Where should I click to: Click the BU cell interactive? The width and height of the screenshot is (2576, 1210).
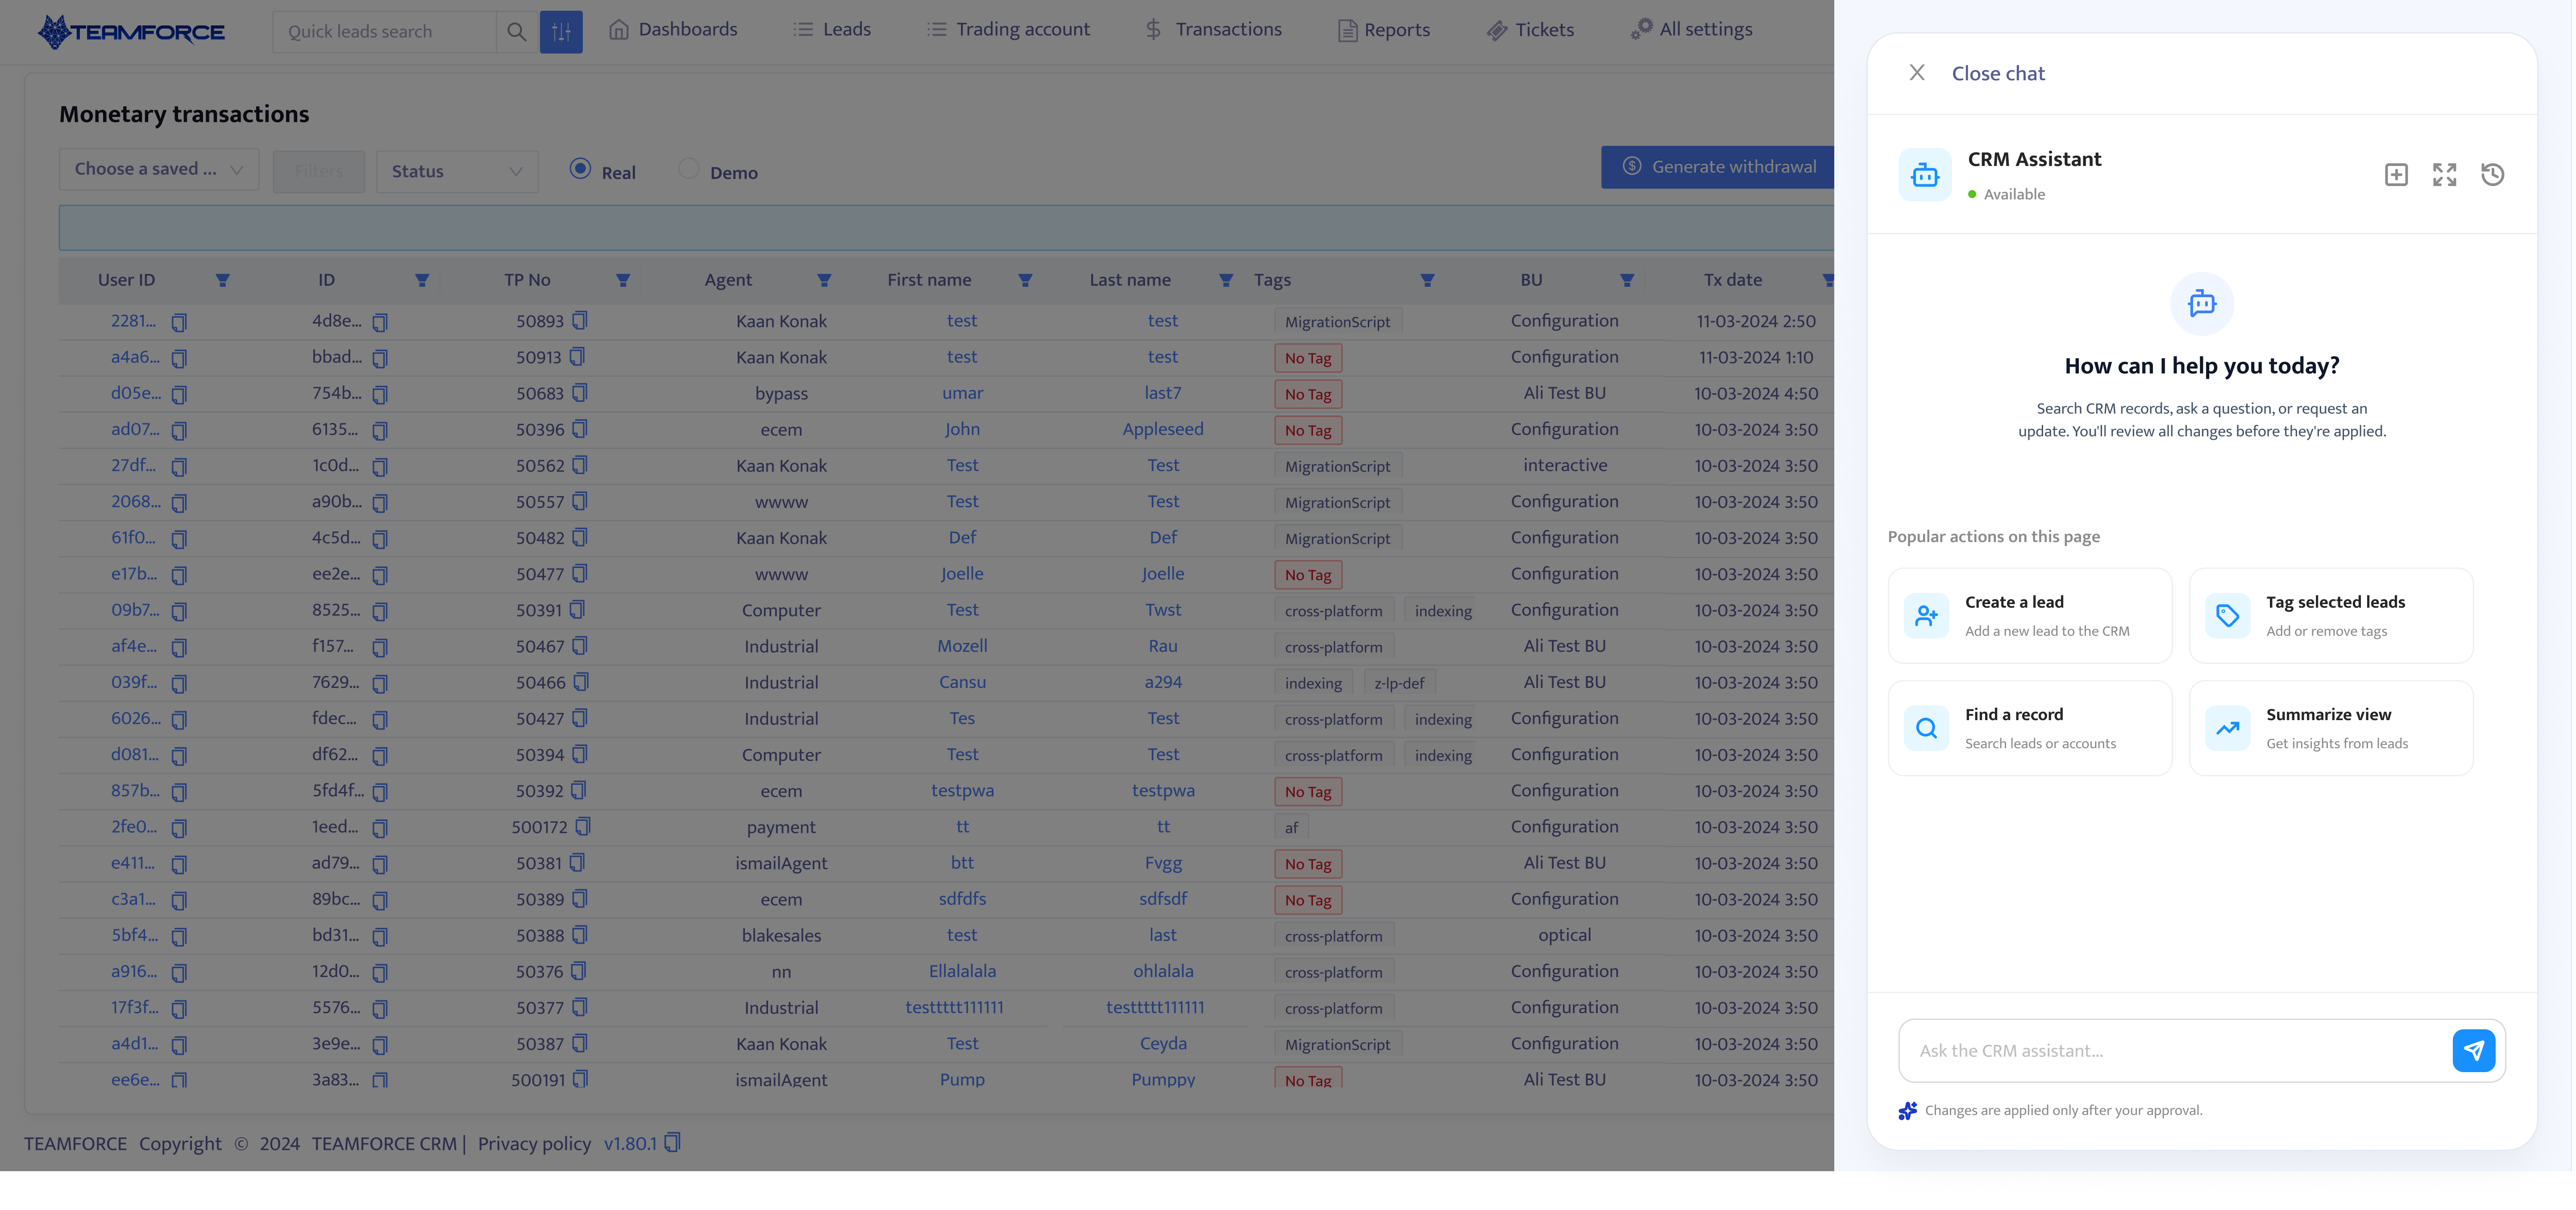(1565, 466)
